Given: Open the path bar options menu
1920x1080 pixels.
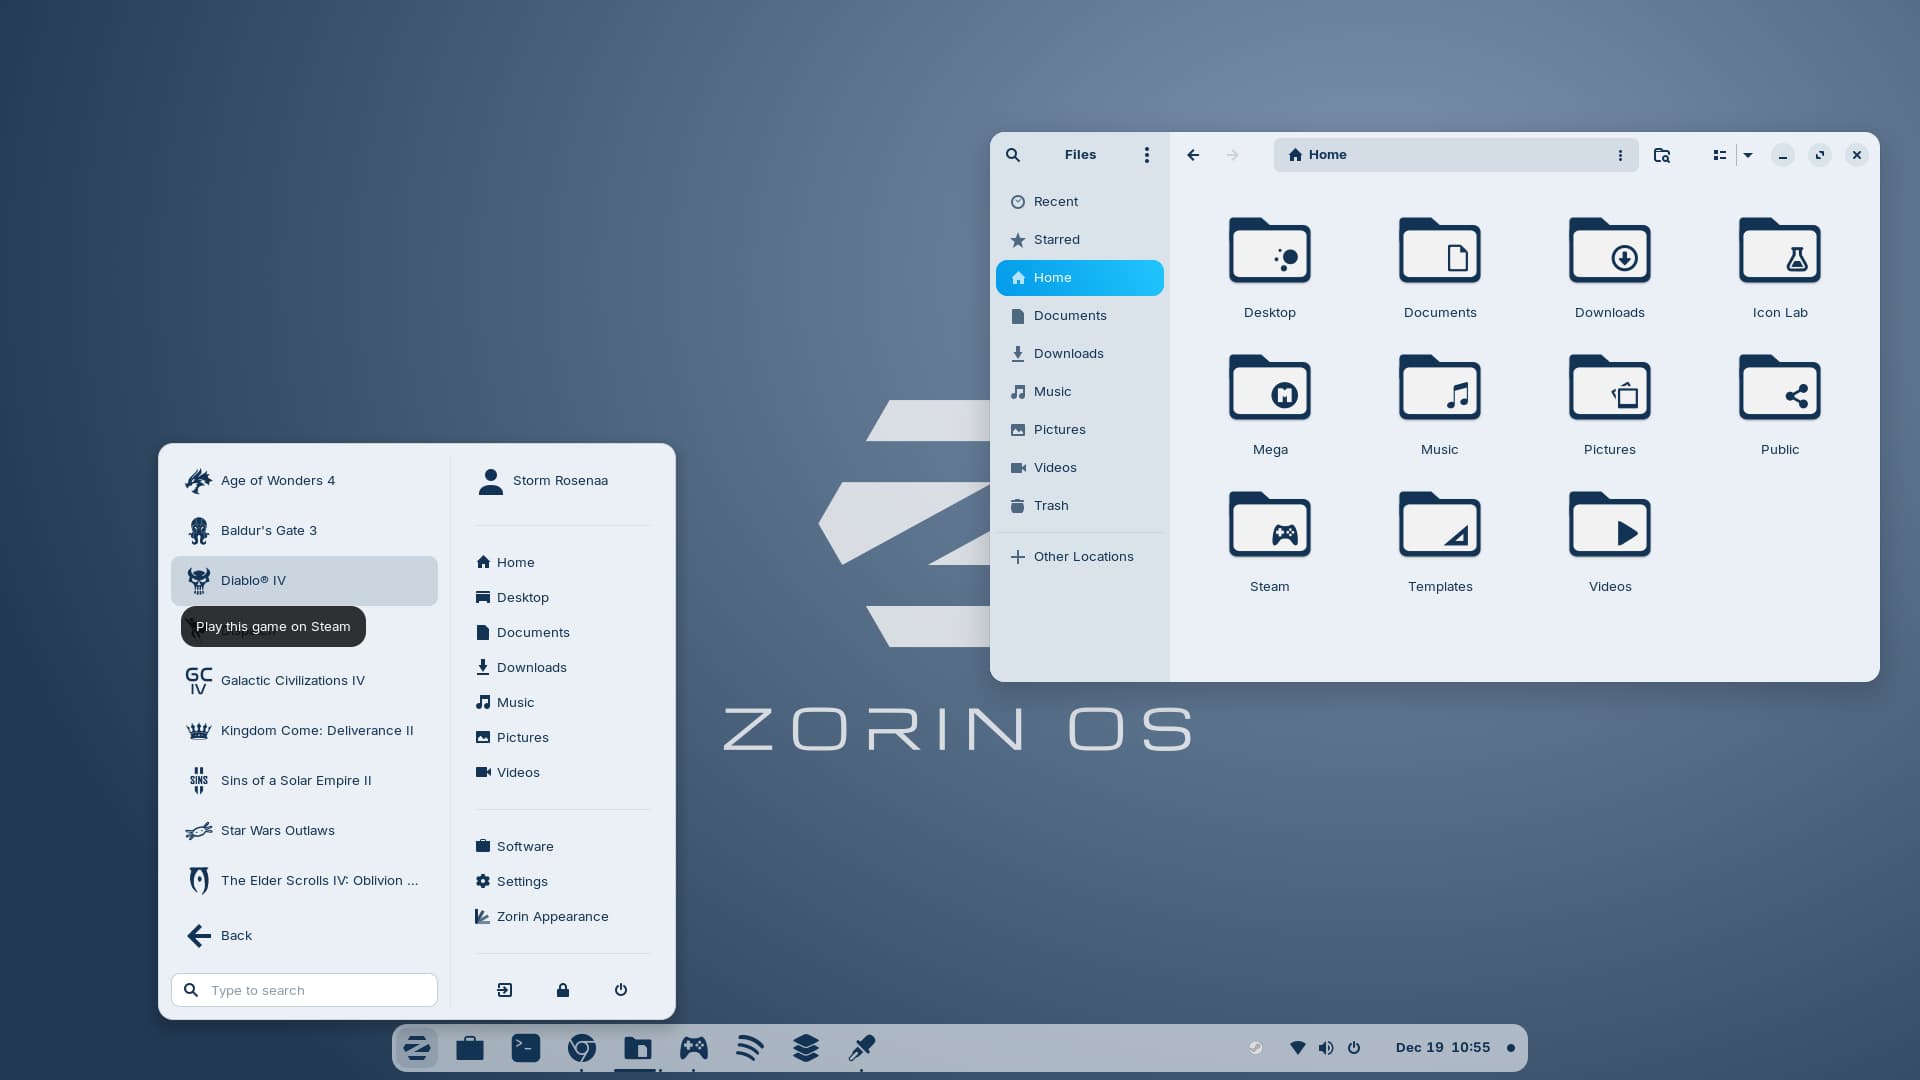Looking at the screenshot, I should [1619, 155].
